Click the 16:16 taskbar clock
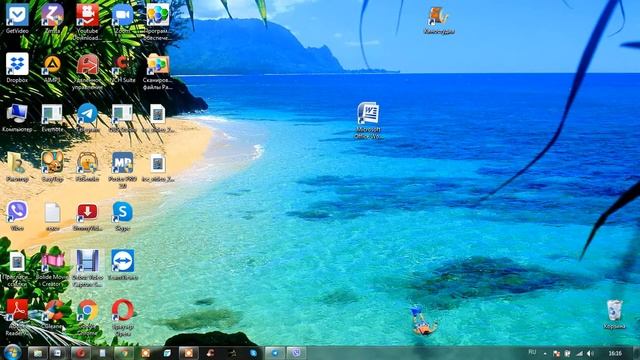The image size is (640, 360). coord(615,353)
